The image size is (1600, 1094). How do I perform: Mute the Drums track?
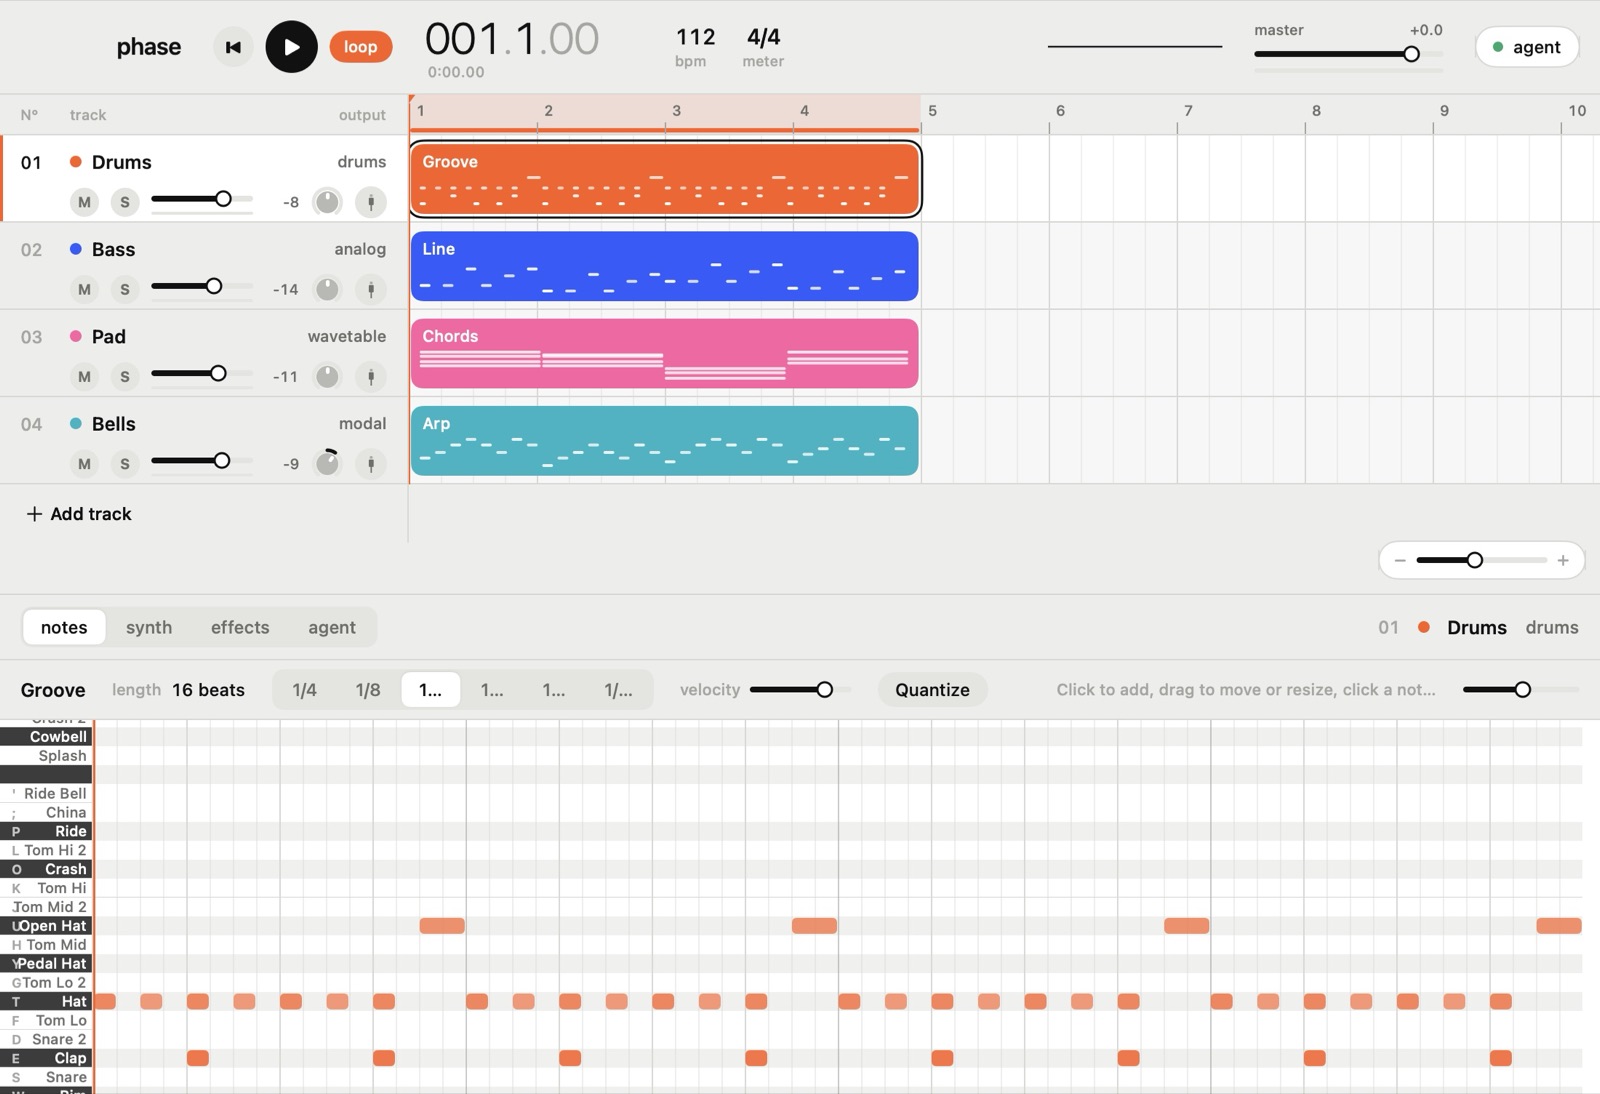click(84, 202)
